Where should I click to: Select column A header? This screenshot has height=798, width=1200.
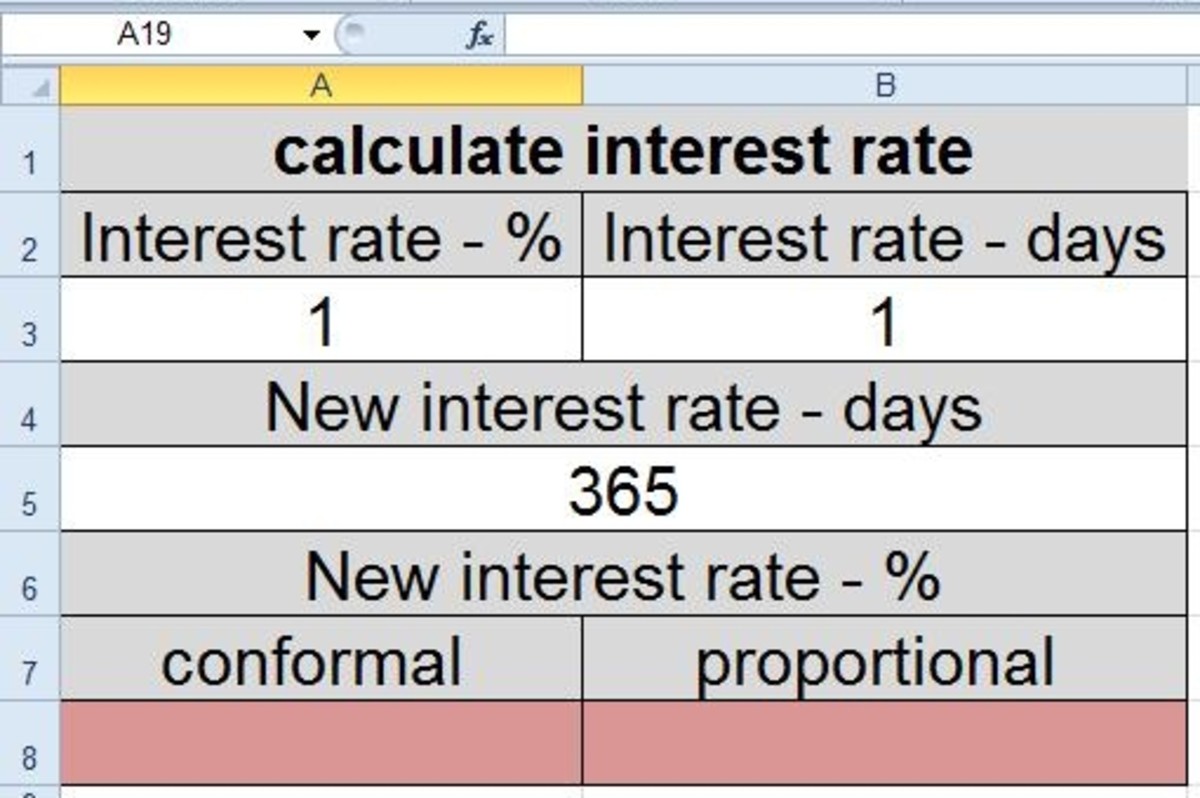[x=320, y=88]
